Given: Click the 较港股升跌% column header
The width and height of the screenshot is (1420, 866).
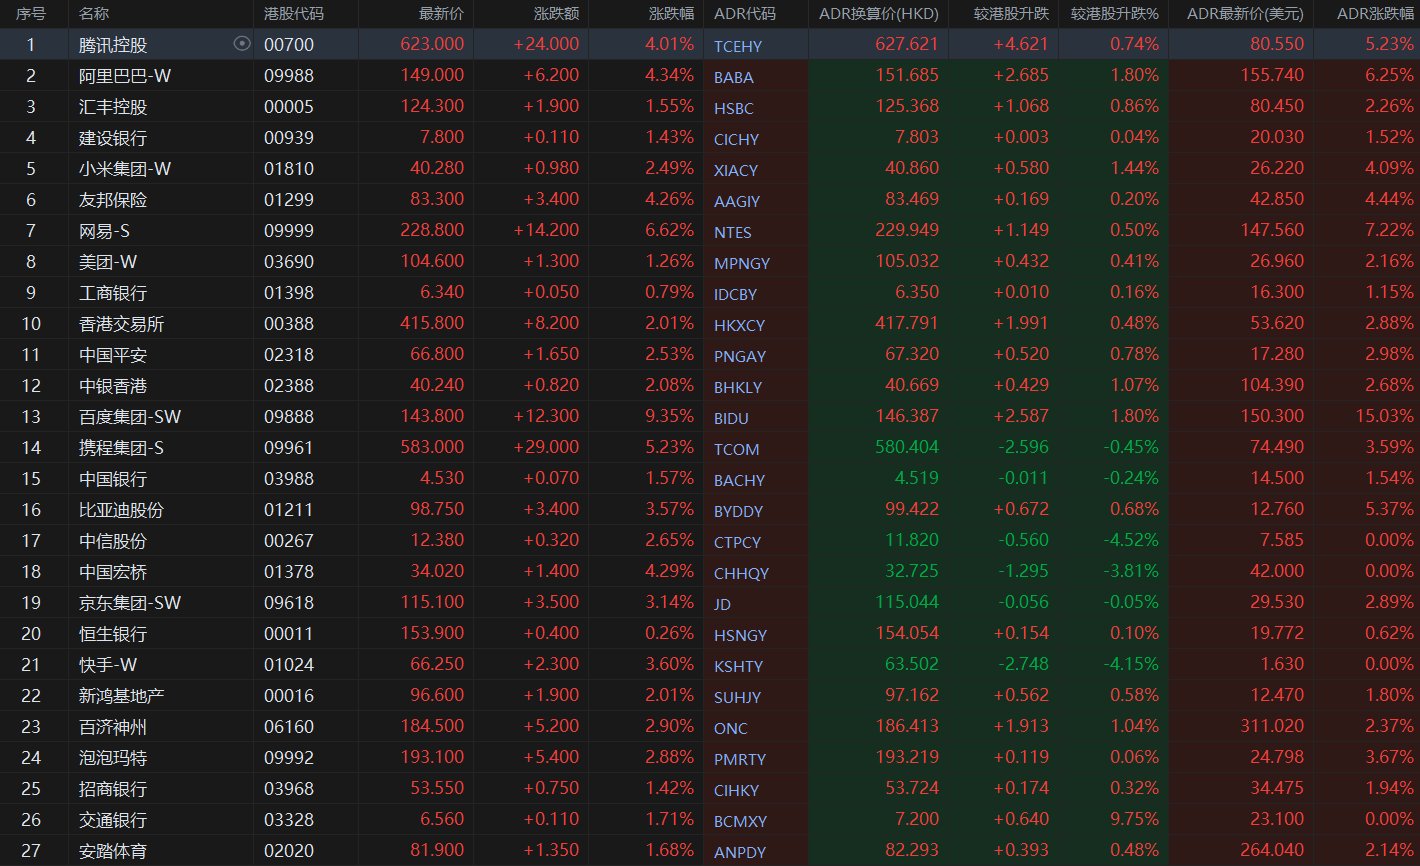Looking at the screenshot, I should [x=1114, y=14].
